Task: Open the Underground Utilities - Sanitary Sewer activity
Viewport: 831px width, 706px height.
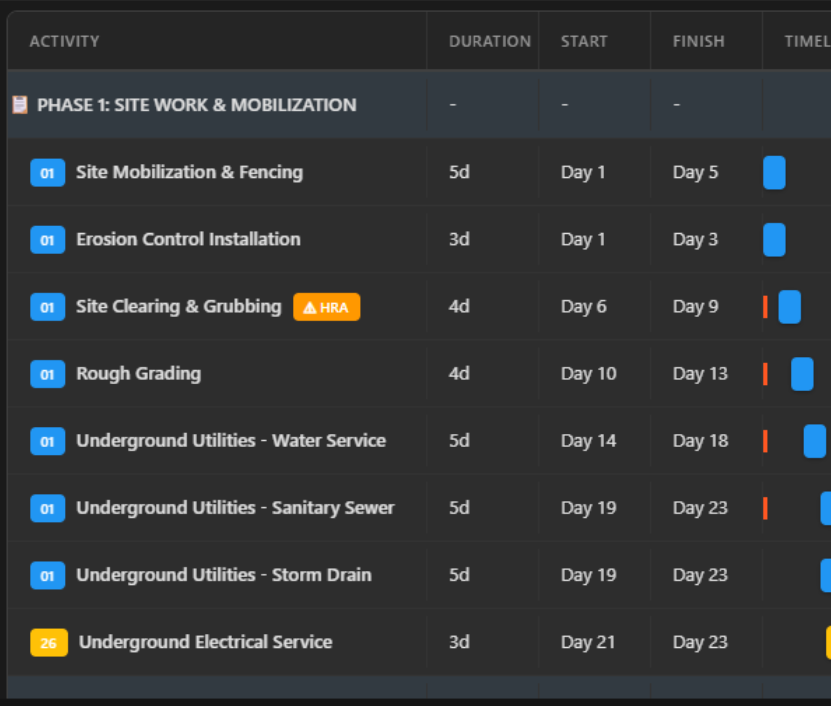Action: coord(235,507)
